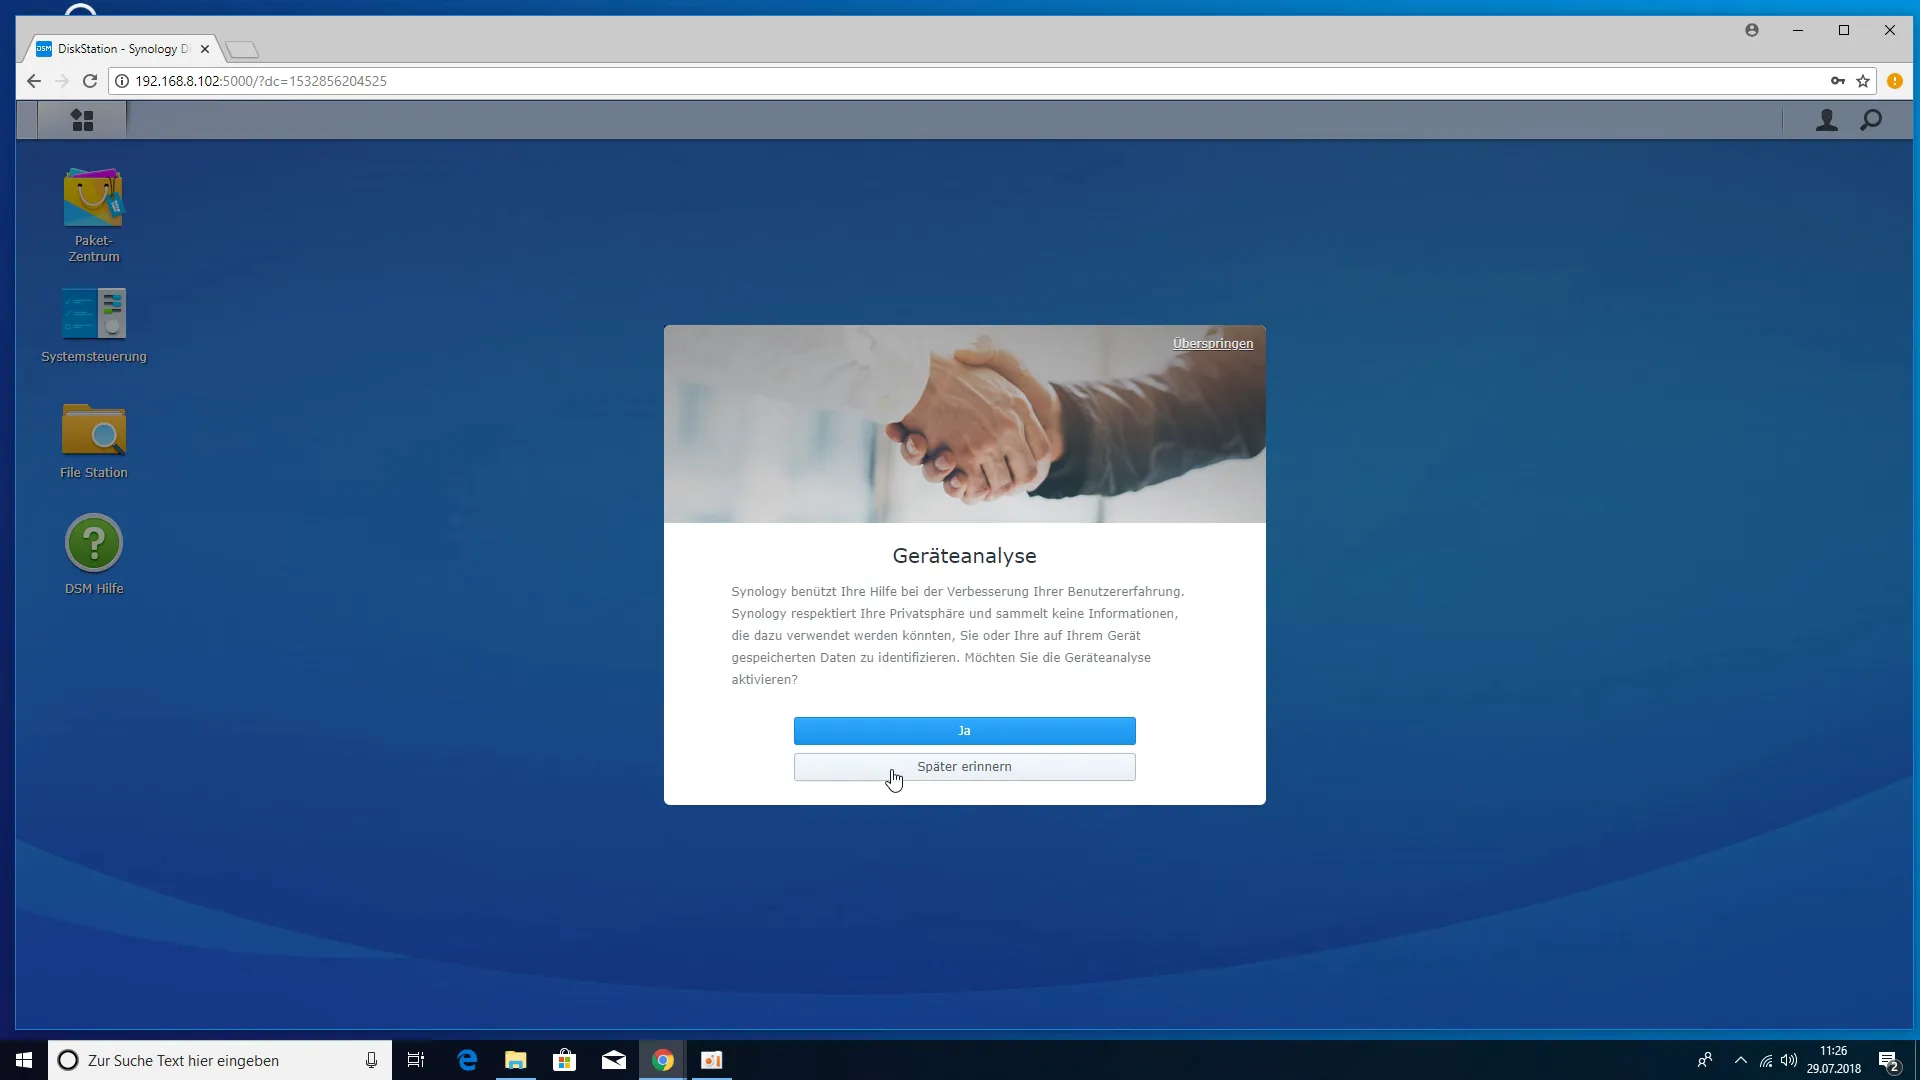Close the DiskStation browser tab
Image resolution: width=1920 pixels, height=1080 pixels.
coord(205,49)
